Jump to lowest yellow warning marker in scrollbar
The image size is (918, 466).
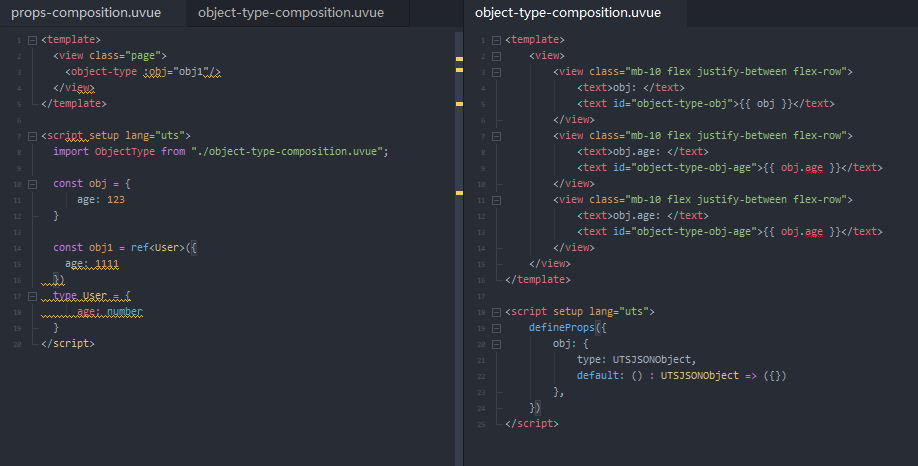coord(460,193)
